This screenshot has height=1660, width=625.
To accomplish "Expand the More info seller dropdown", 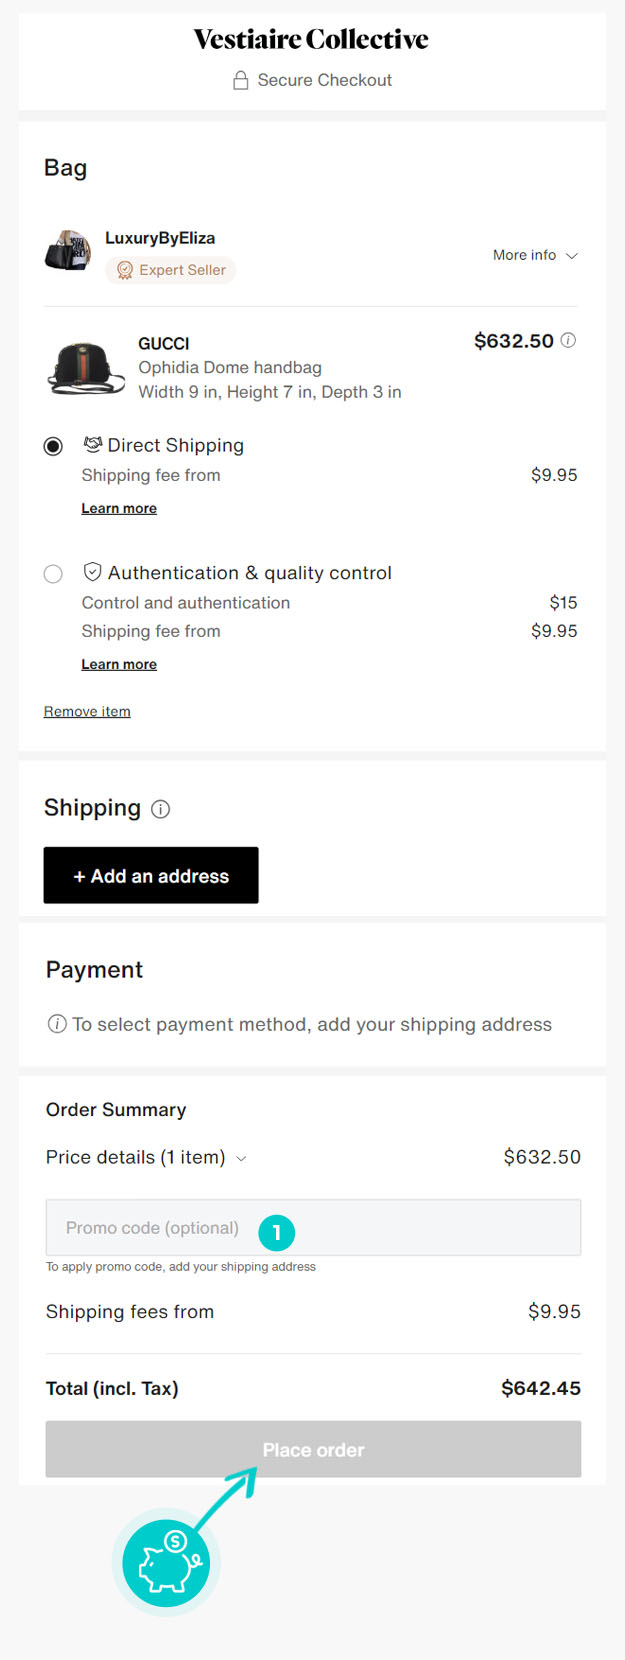I will (x=535, y=255).
